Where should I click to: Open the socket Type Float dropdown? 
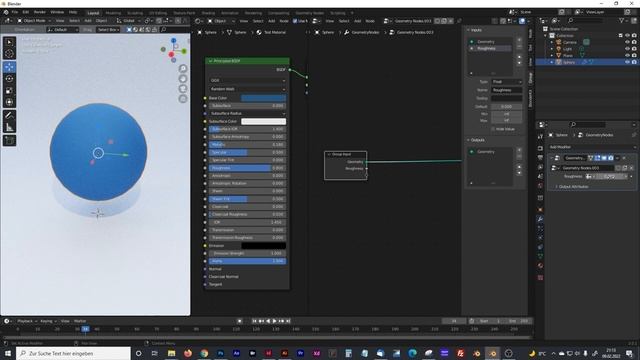507,82
